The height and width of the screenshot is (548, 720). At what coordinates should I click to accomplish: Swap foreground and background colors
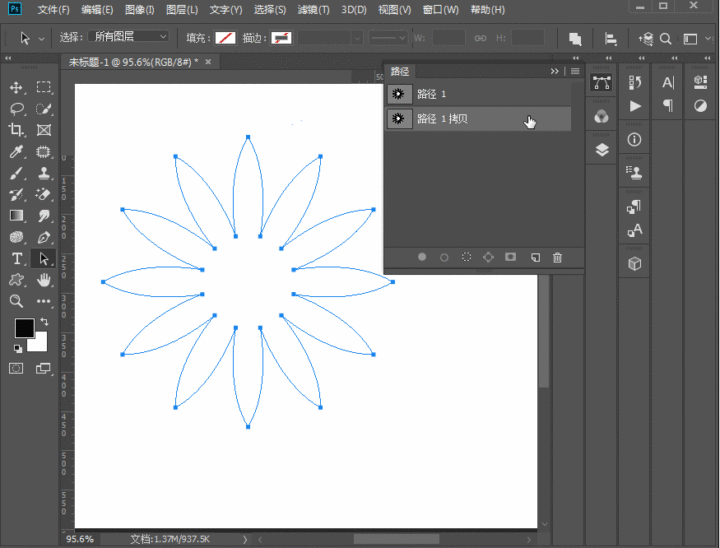coord(44,321)
